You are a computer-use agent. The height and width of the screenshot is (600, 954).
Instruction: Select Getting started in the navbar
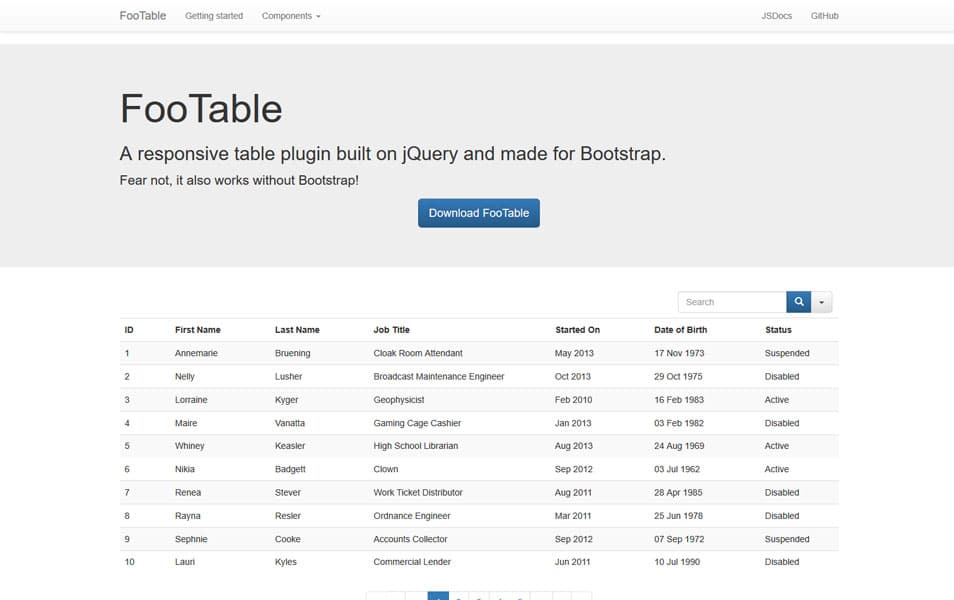[x=213, y=16]
